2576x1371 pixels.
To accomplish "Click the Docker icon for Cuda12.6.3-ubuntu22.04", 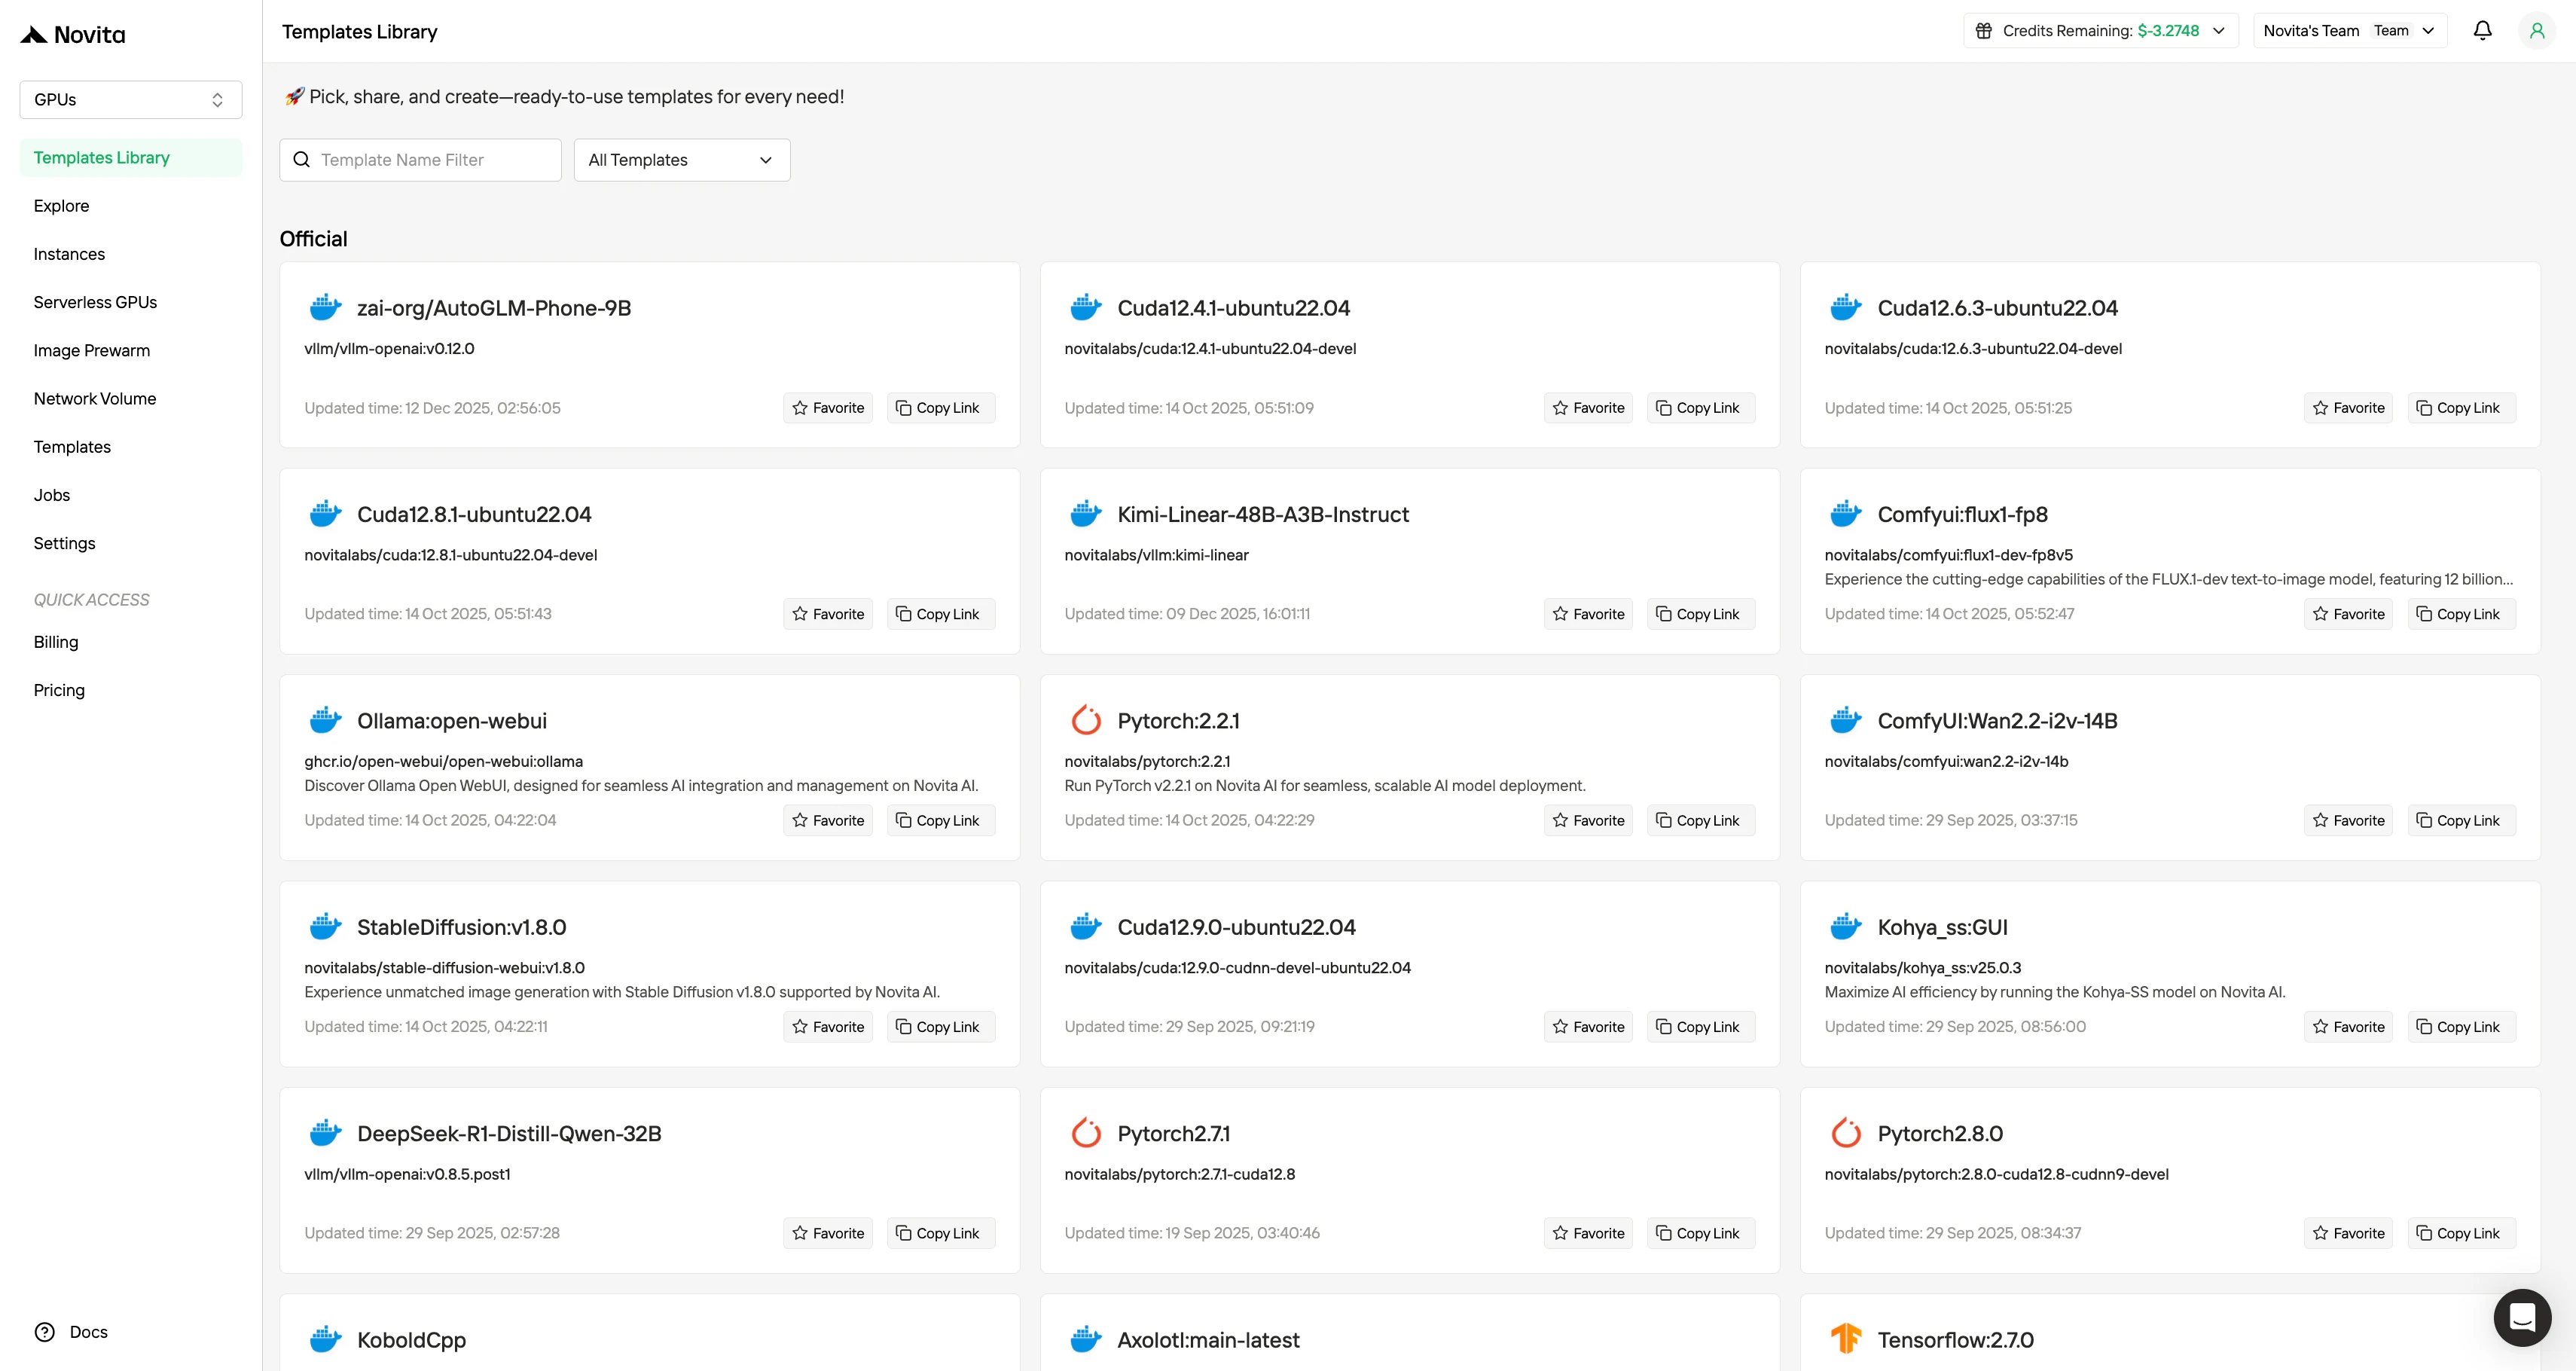I will tap(1845, 308).
